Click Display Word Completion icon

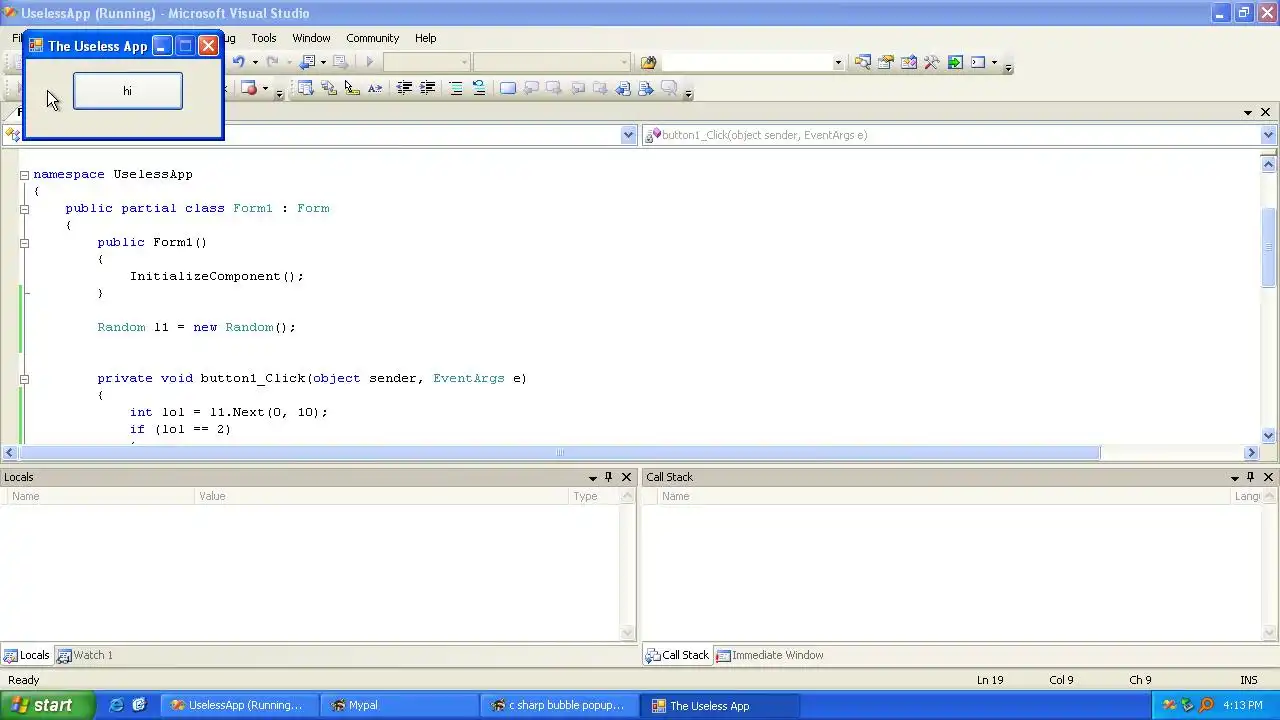[x=375, y=88]
